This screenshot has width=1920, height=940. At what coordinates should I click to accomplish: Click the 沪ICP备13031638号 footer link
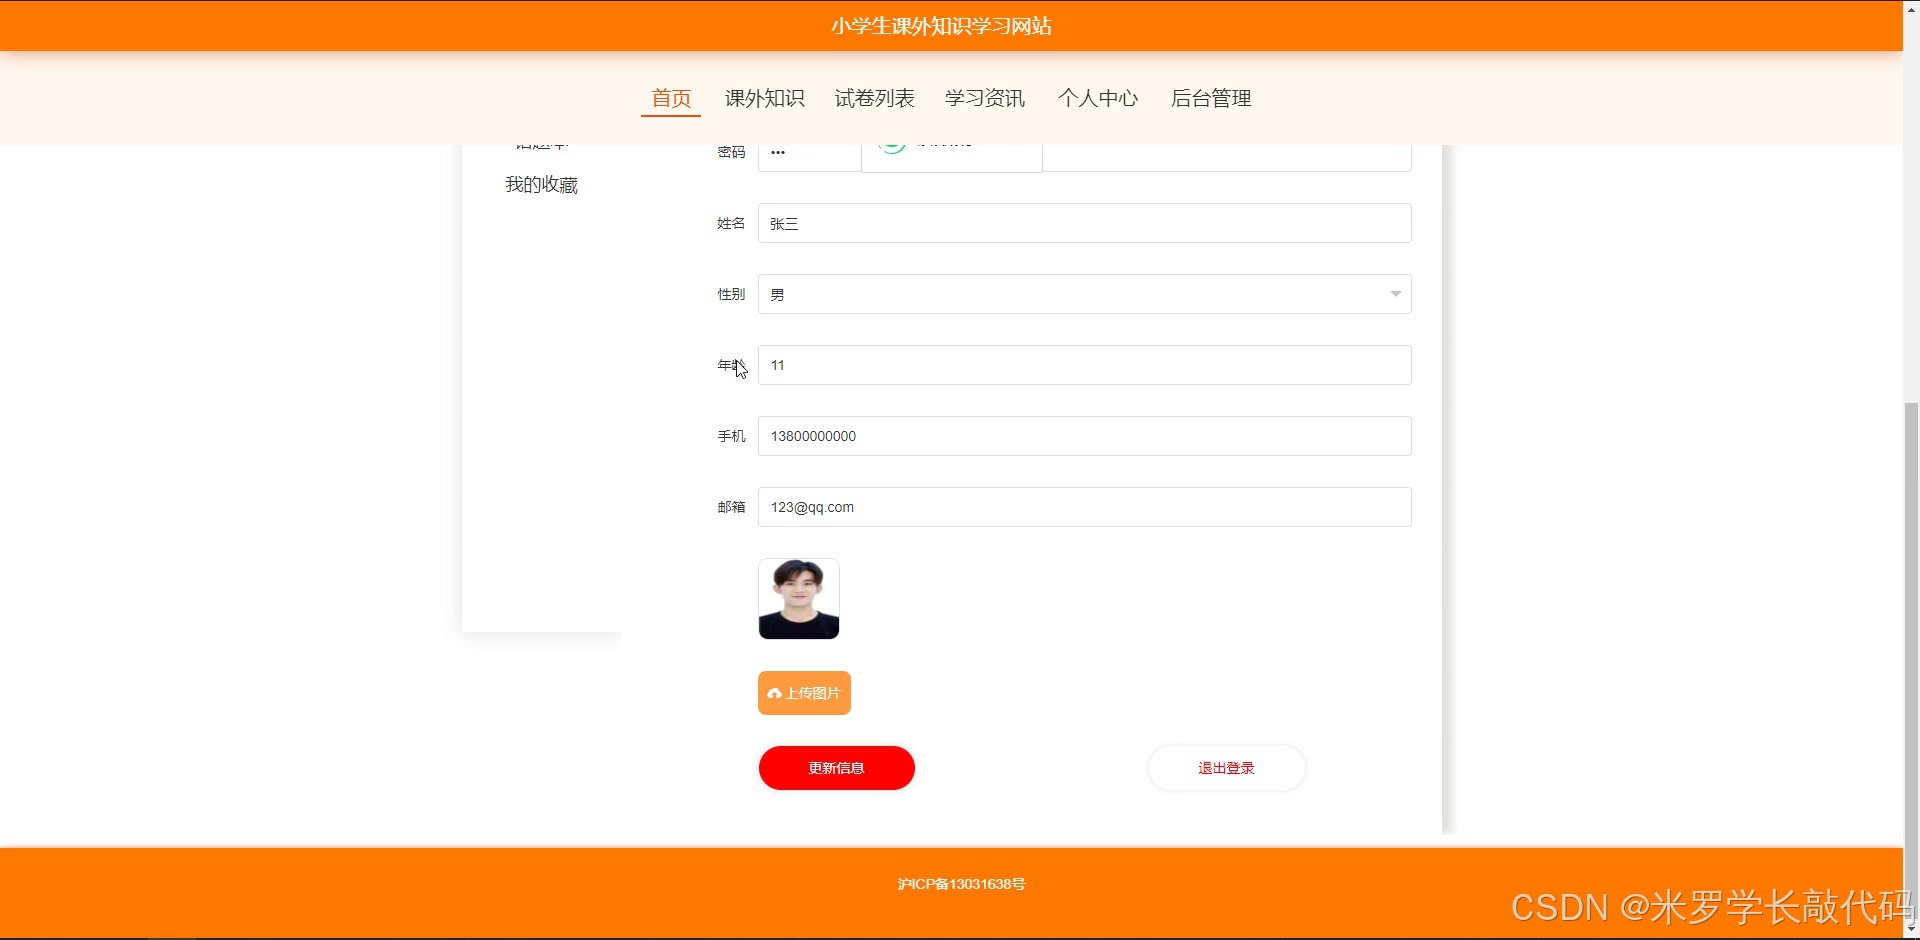[961, 883]
